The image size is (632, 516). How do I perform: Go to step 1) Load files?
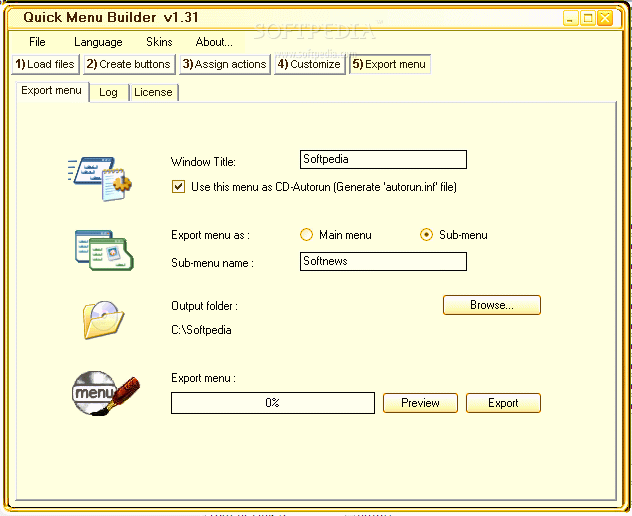(45, 64)
